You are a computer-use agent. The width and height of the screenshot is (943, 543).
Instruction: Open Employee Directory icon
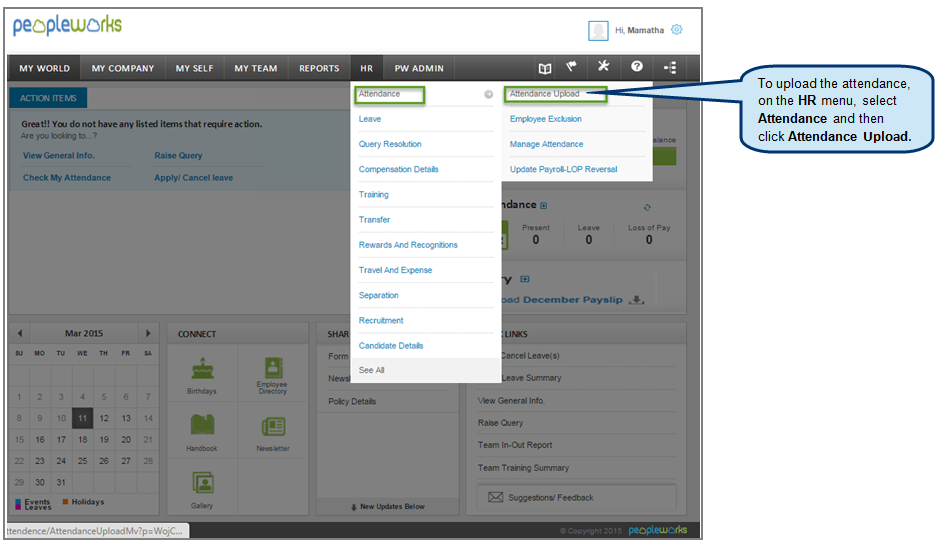pyautogui.click(x=273, y=368)
